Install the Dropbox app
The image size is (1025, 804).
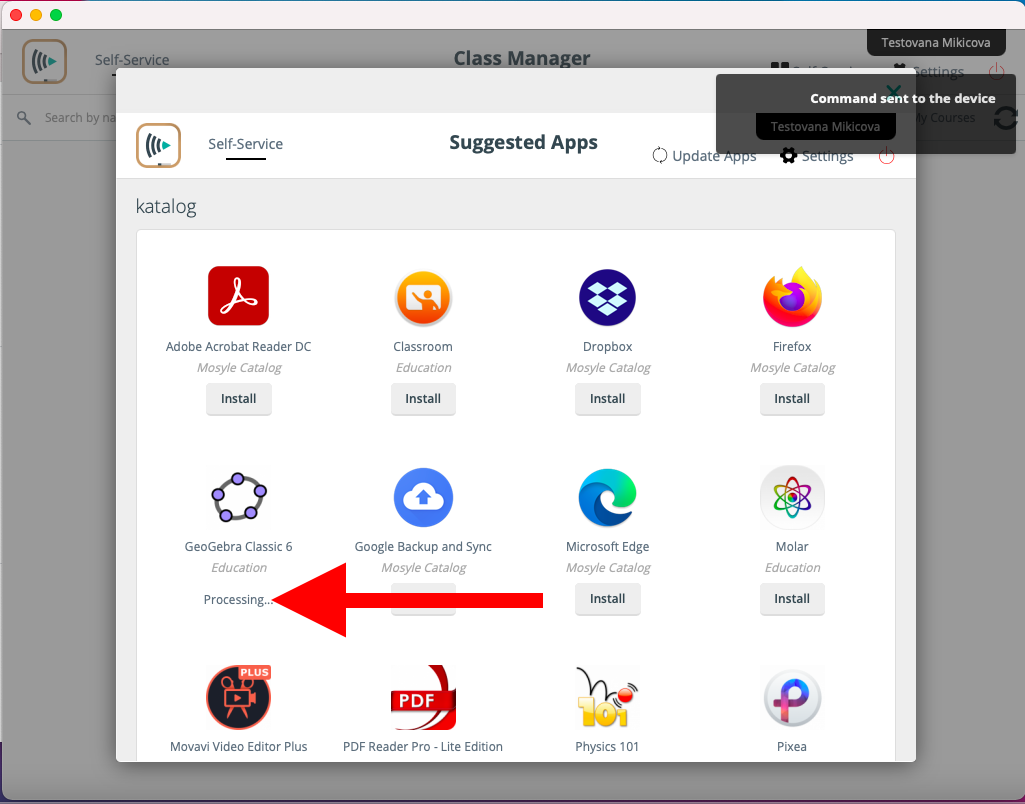pos(607,398)
